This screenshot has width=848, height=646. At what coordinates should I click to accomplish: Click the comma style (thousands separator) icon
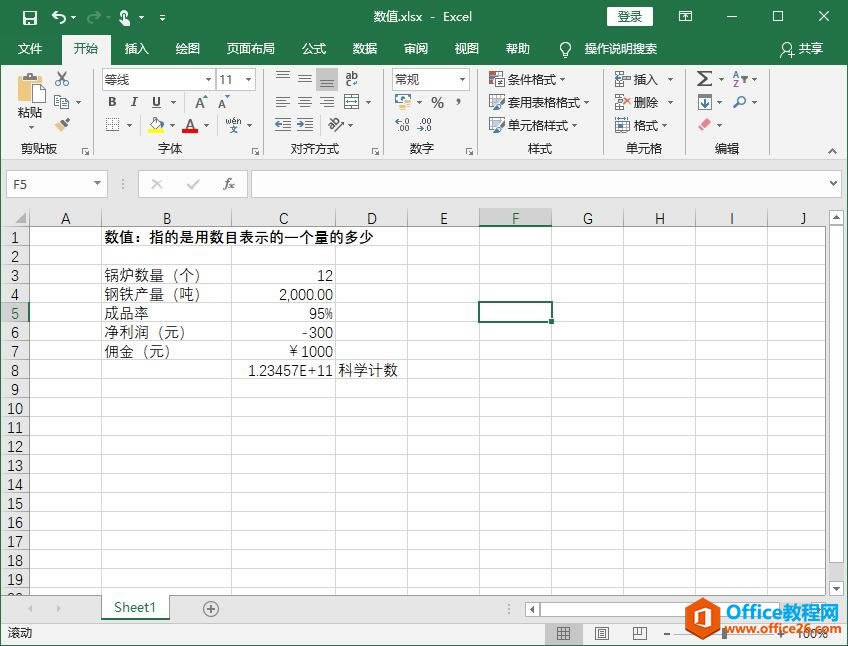click(x=459, y=102)
